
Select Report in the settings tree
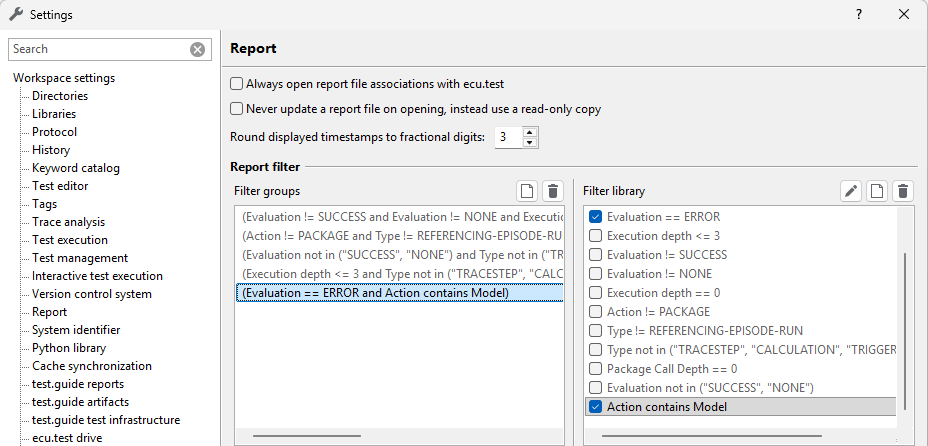(x=50, y=312)
